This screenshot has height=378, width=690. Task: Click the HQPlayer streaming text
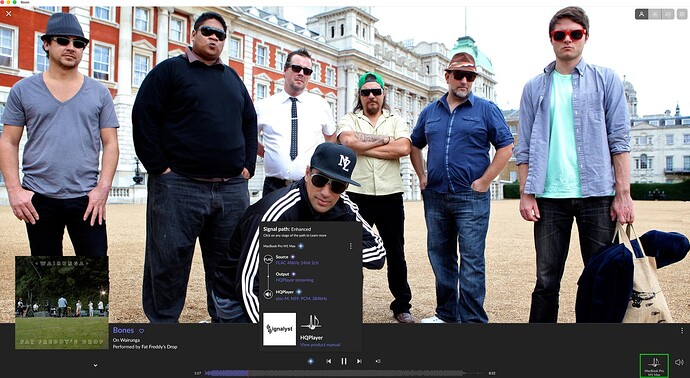294,280
